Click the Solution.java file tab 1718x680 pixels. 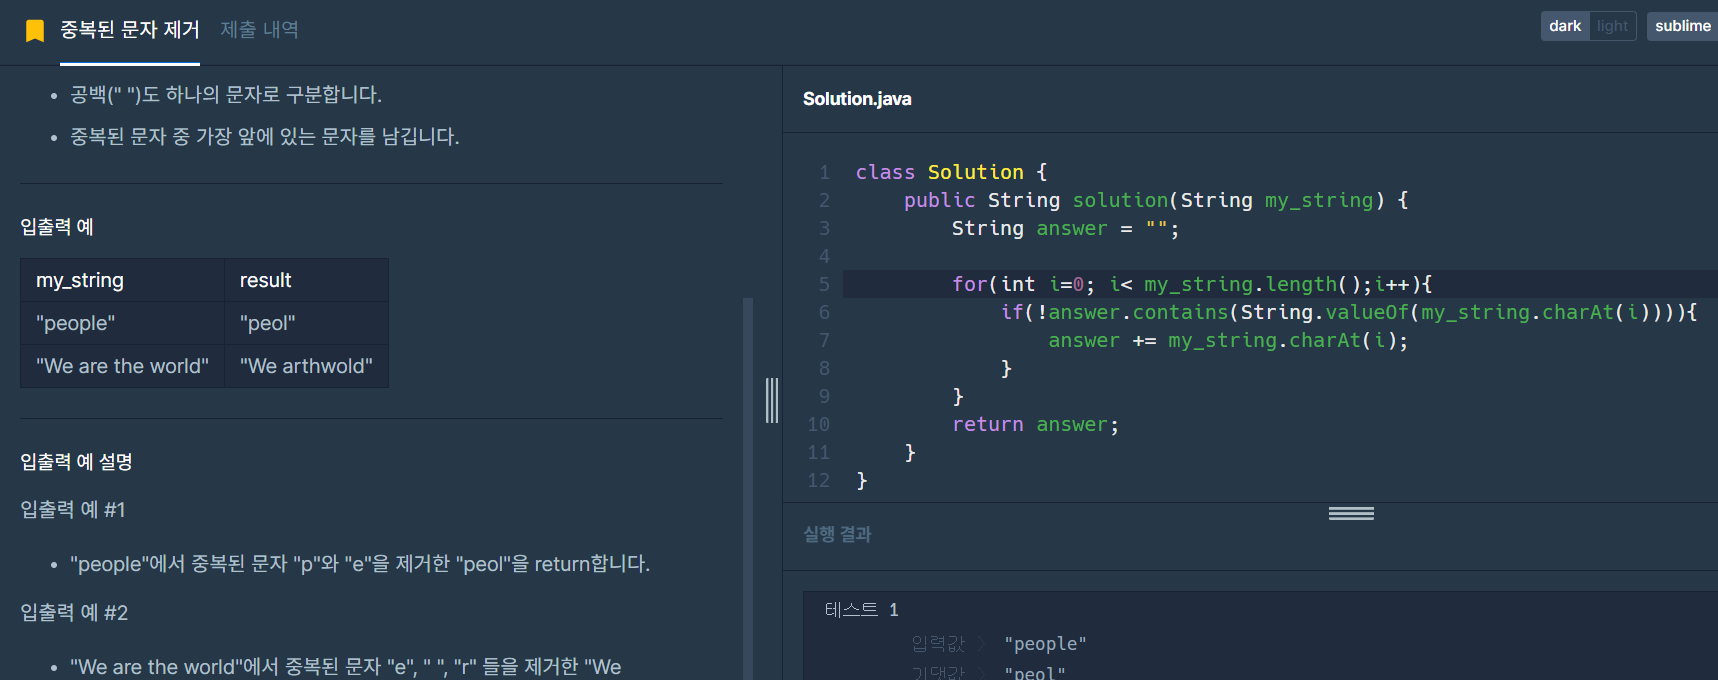pos(857,99)
